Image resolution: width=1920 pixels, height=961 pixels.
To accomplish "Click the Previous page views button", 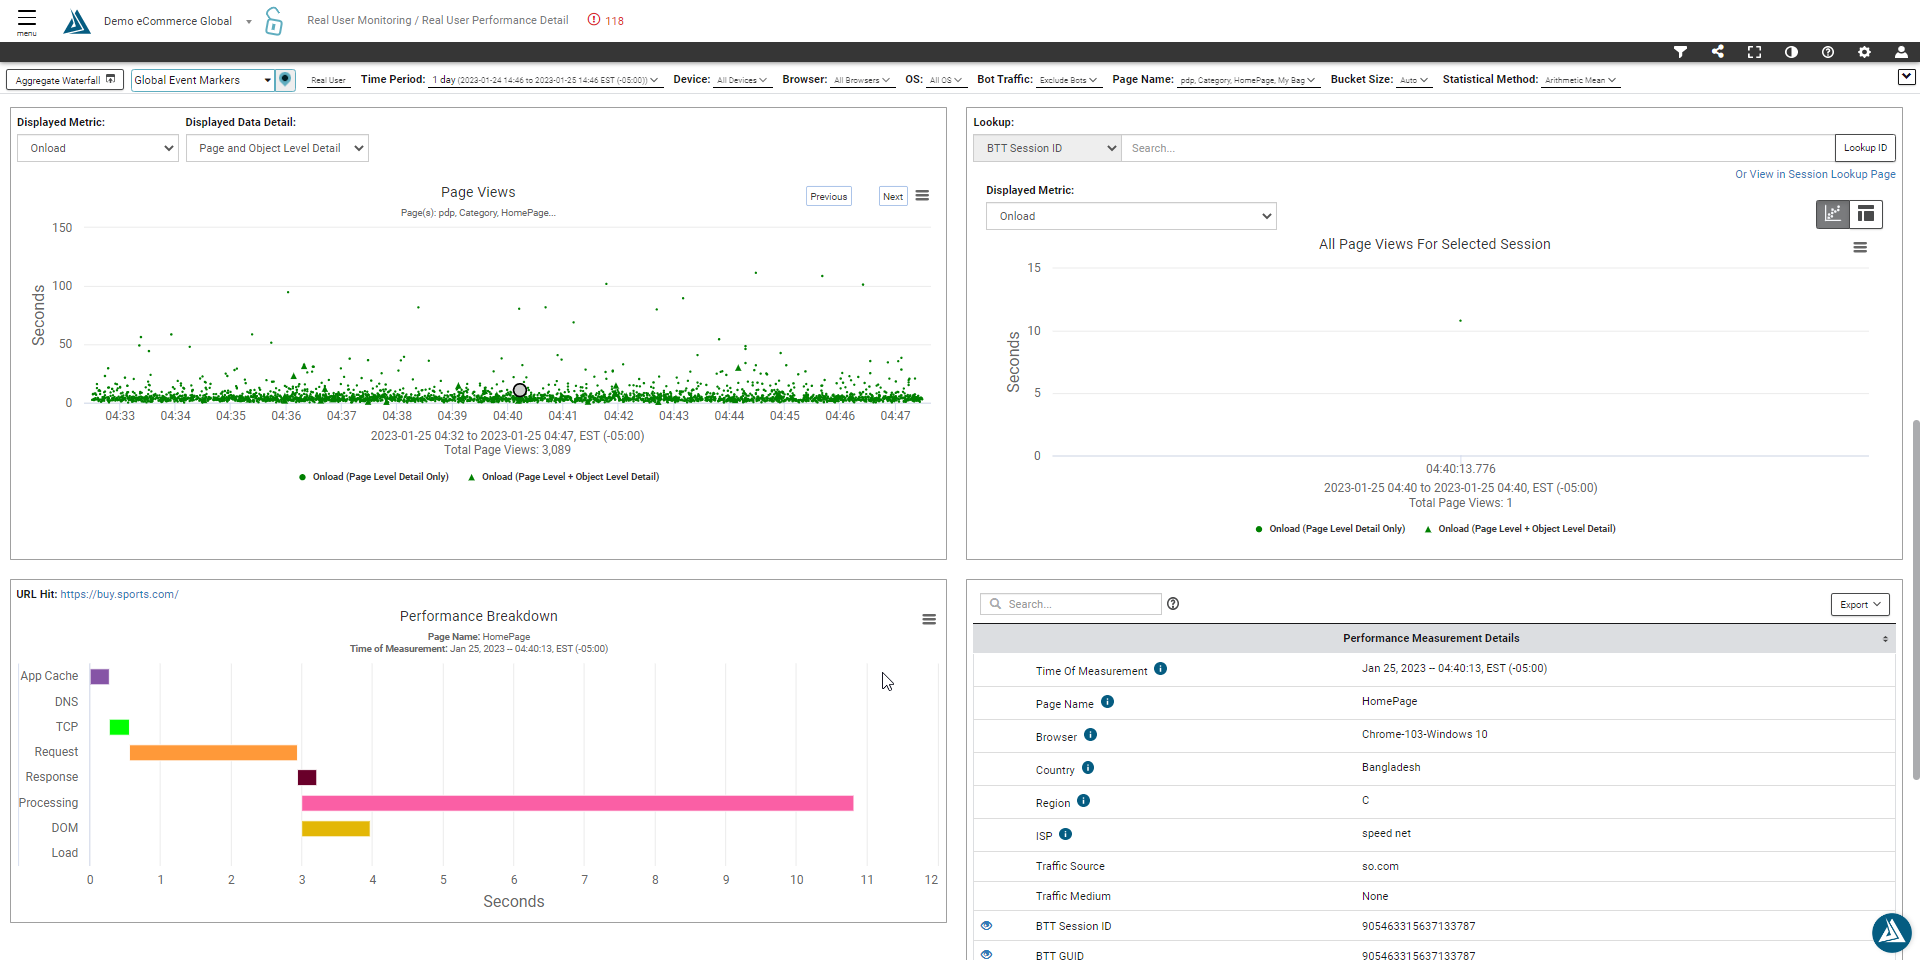I will click(x=829, y=196).
